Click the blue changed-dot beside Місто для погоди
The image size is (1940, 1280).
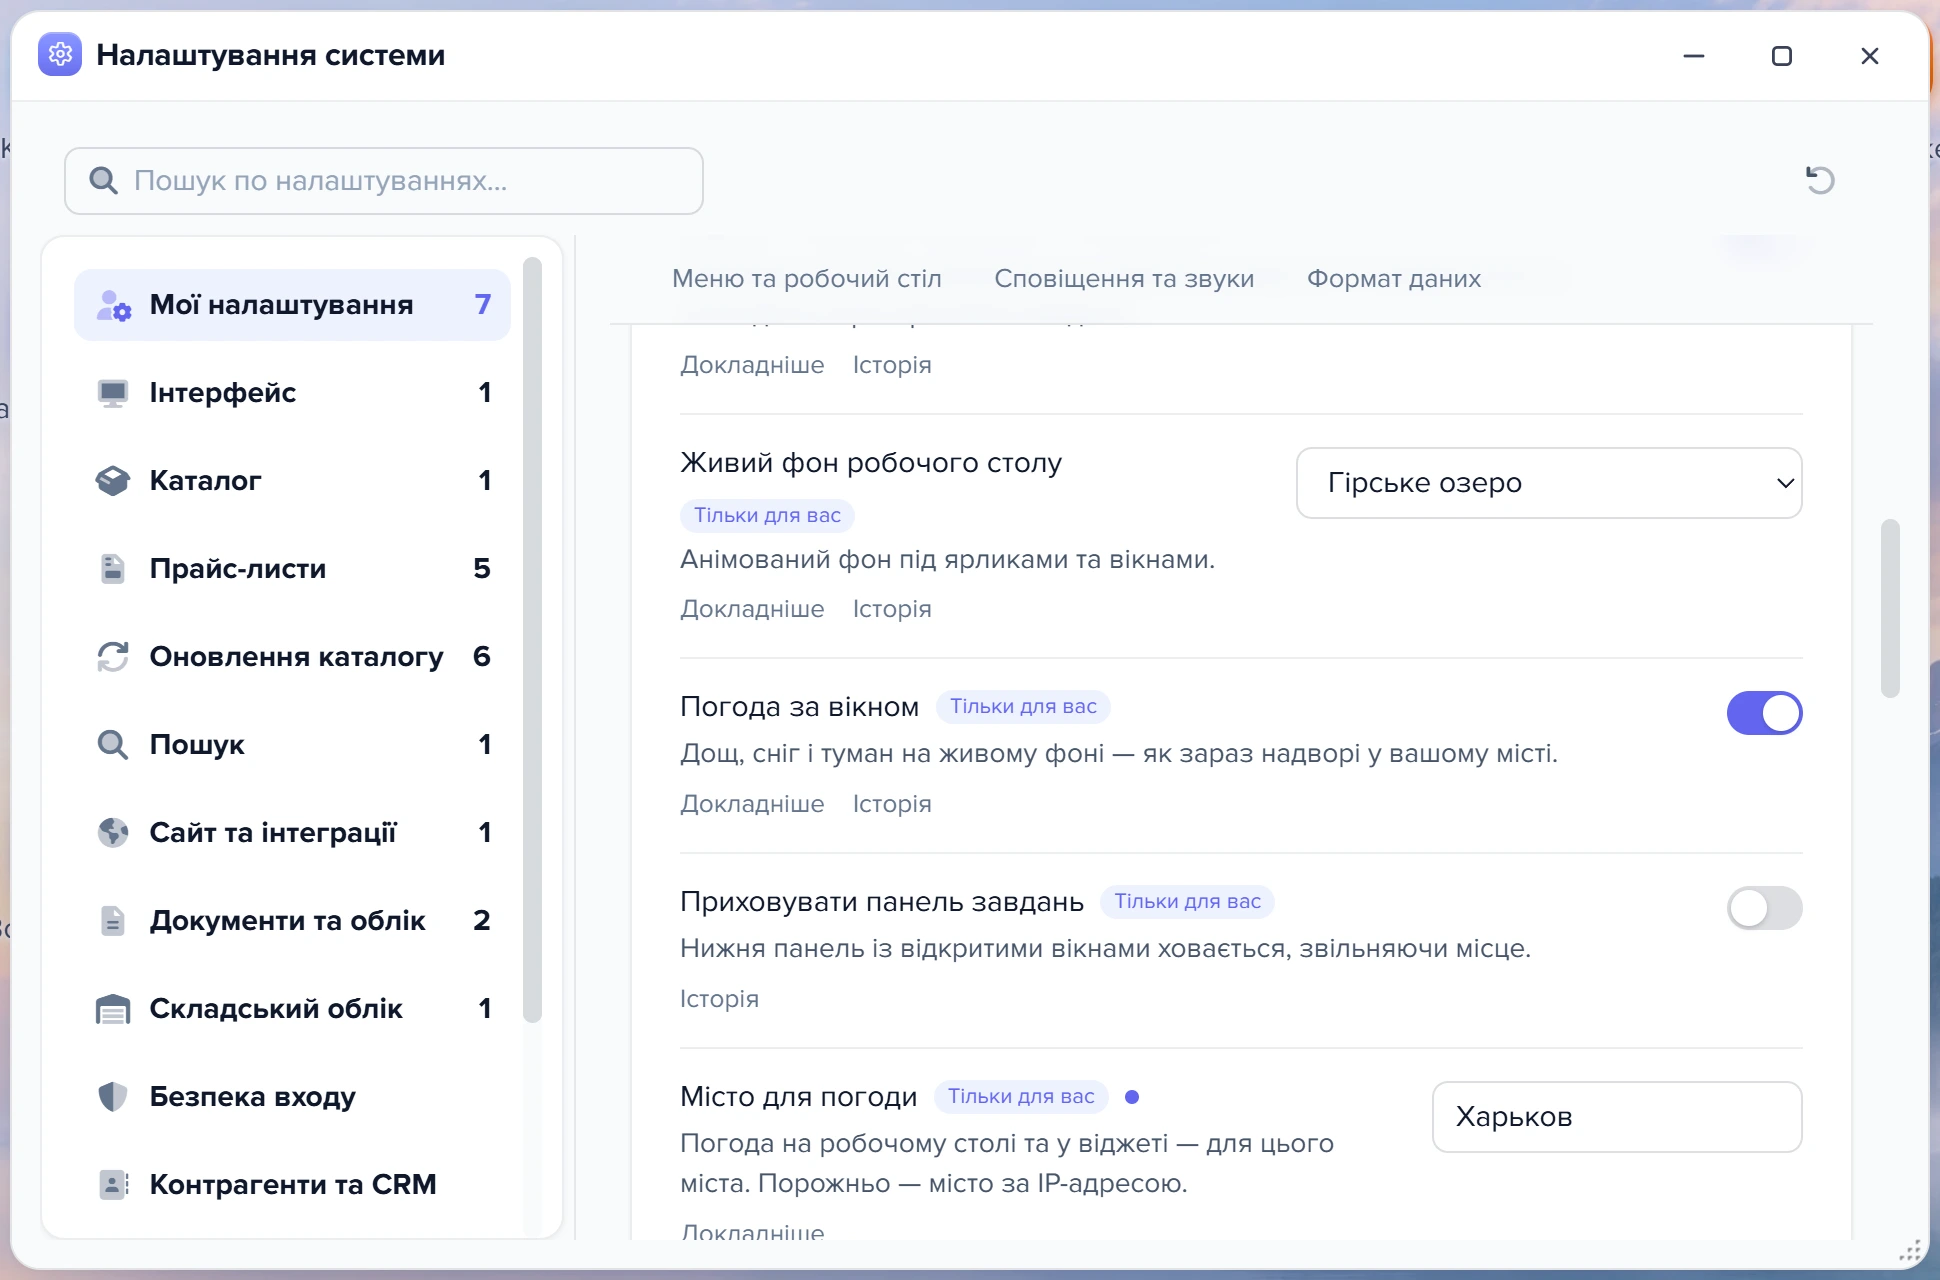(x=1132, y=1097)
